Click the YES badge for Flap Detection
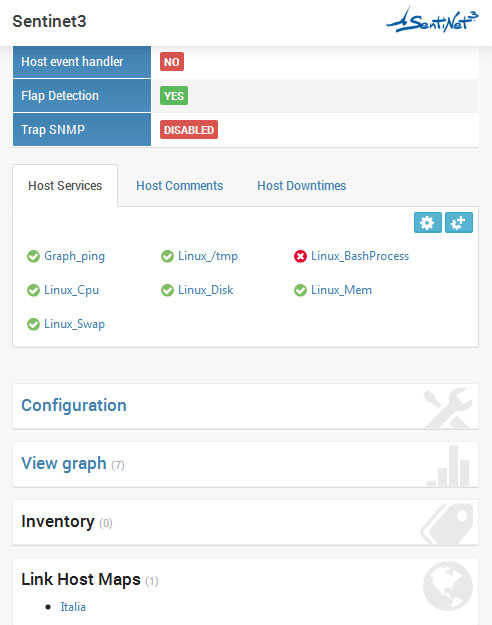The image size is (492, 625). pyautogui.click(x=174, y=96)
